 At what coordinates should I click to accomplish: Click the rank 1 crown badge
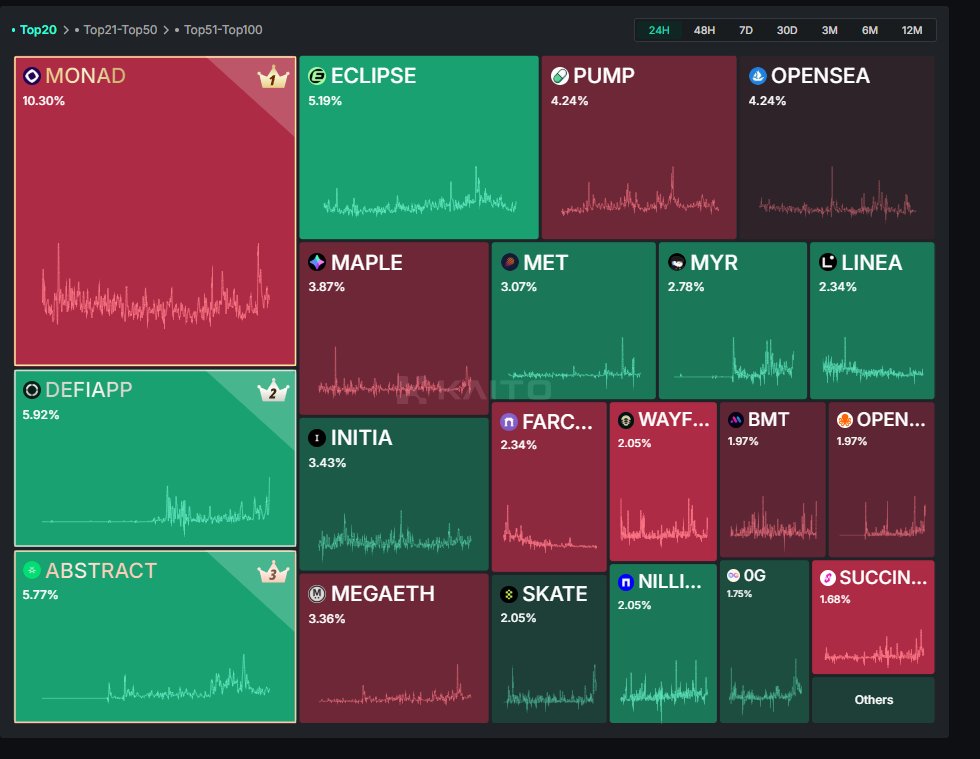pyautogui.click(x=273, y=78)
